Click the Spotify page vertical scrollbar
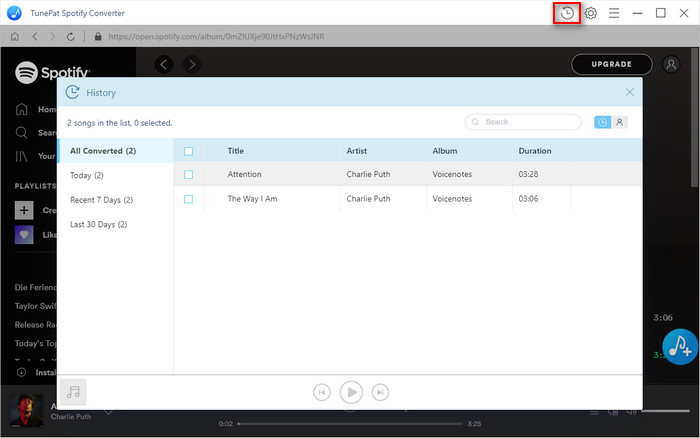The image size is (700, 438). pos(694,117)
